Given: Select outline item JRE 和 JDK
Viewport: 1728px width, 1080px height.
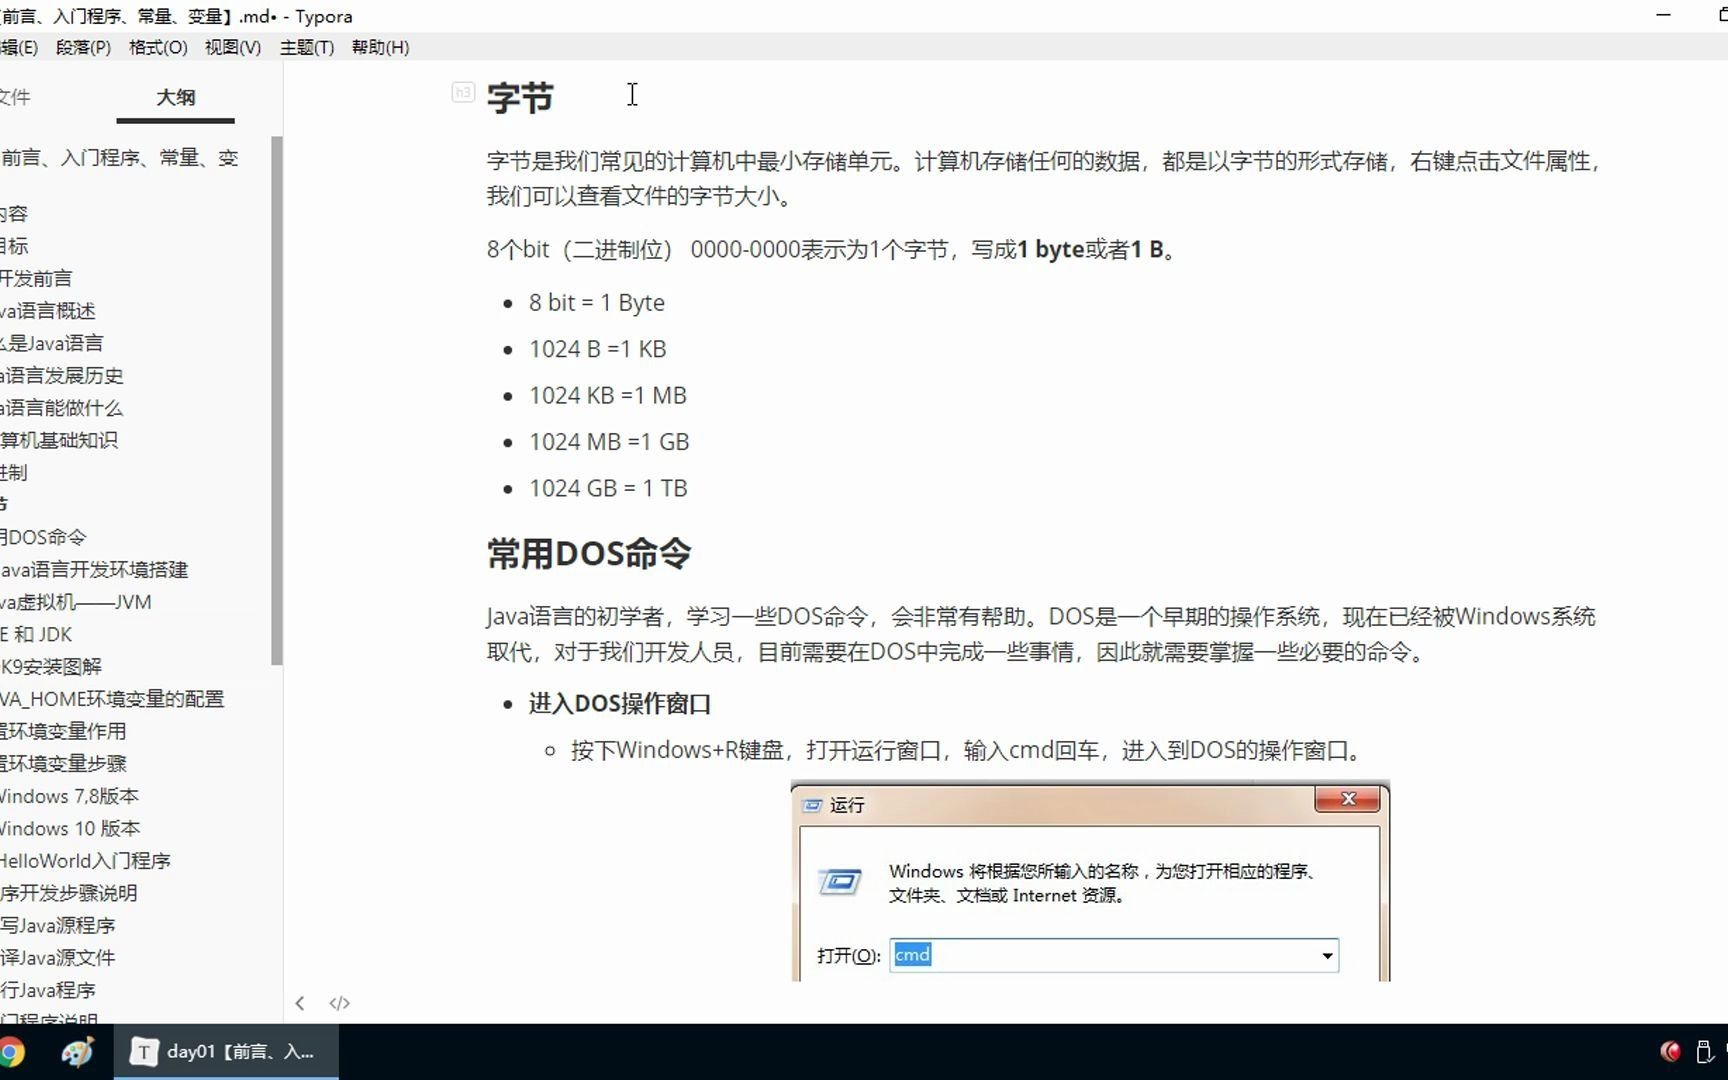Looking at the screenshot, I should click(36, 634).
